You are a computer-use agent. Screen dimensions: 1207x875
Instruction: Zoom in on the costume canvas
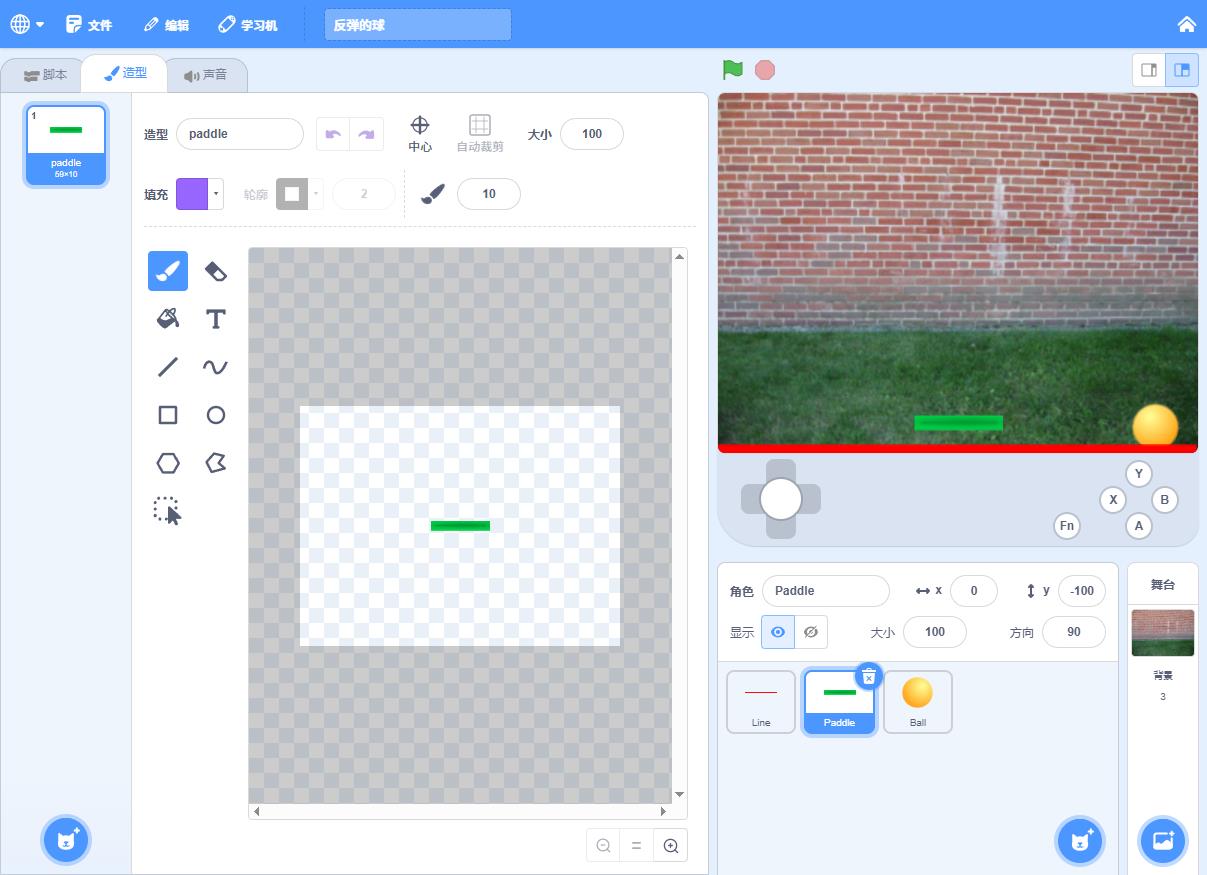(x=671, y=846)
